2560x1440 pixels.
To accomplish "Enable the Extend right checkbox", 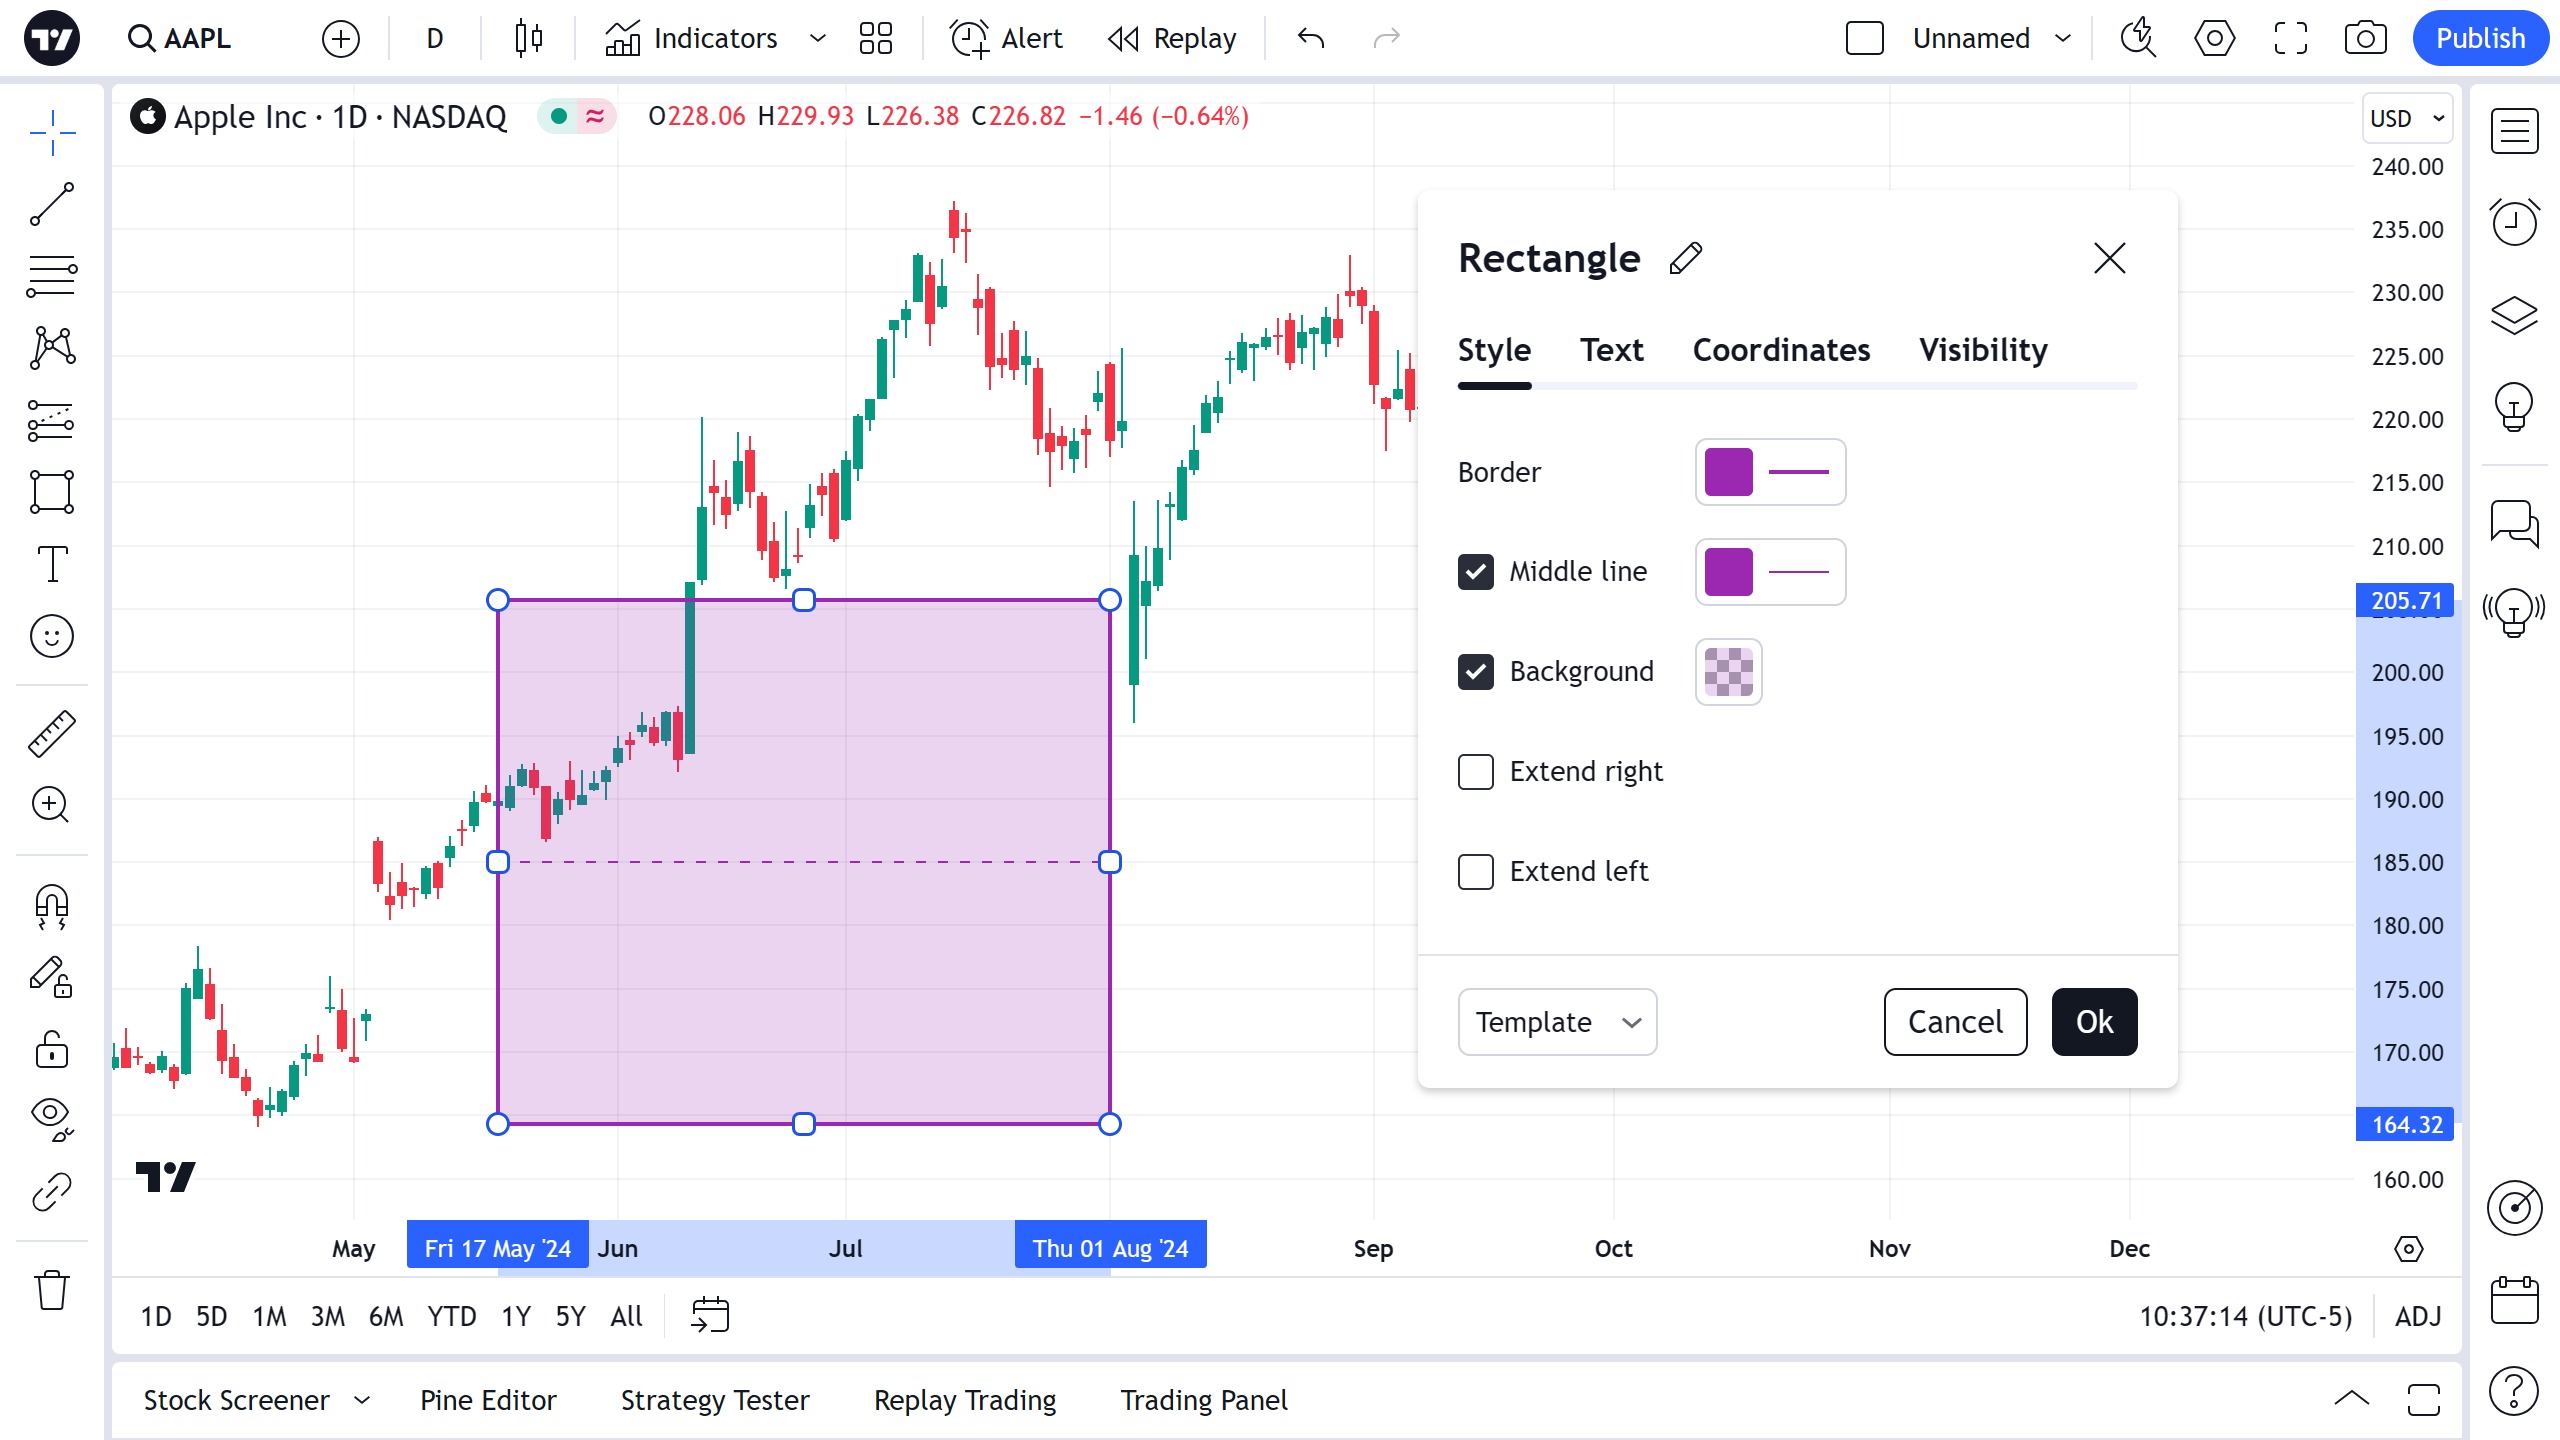I will (x=1476, y=772).
